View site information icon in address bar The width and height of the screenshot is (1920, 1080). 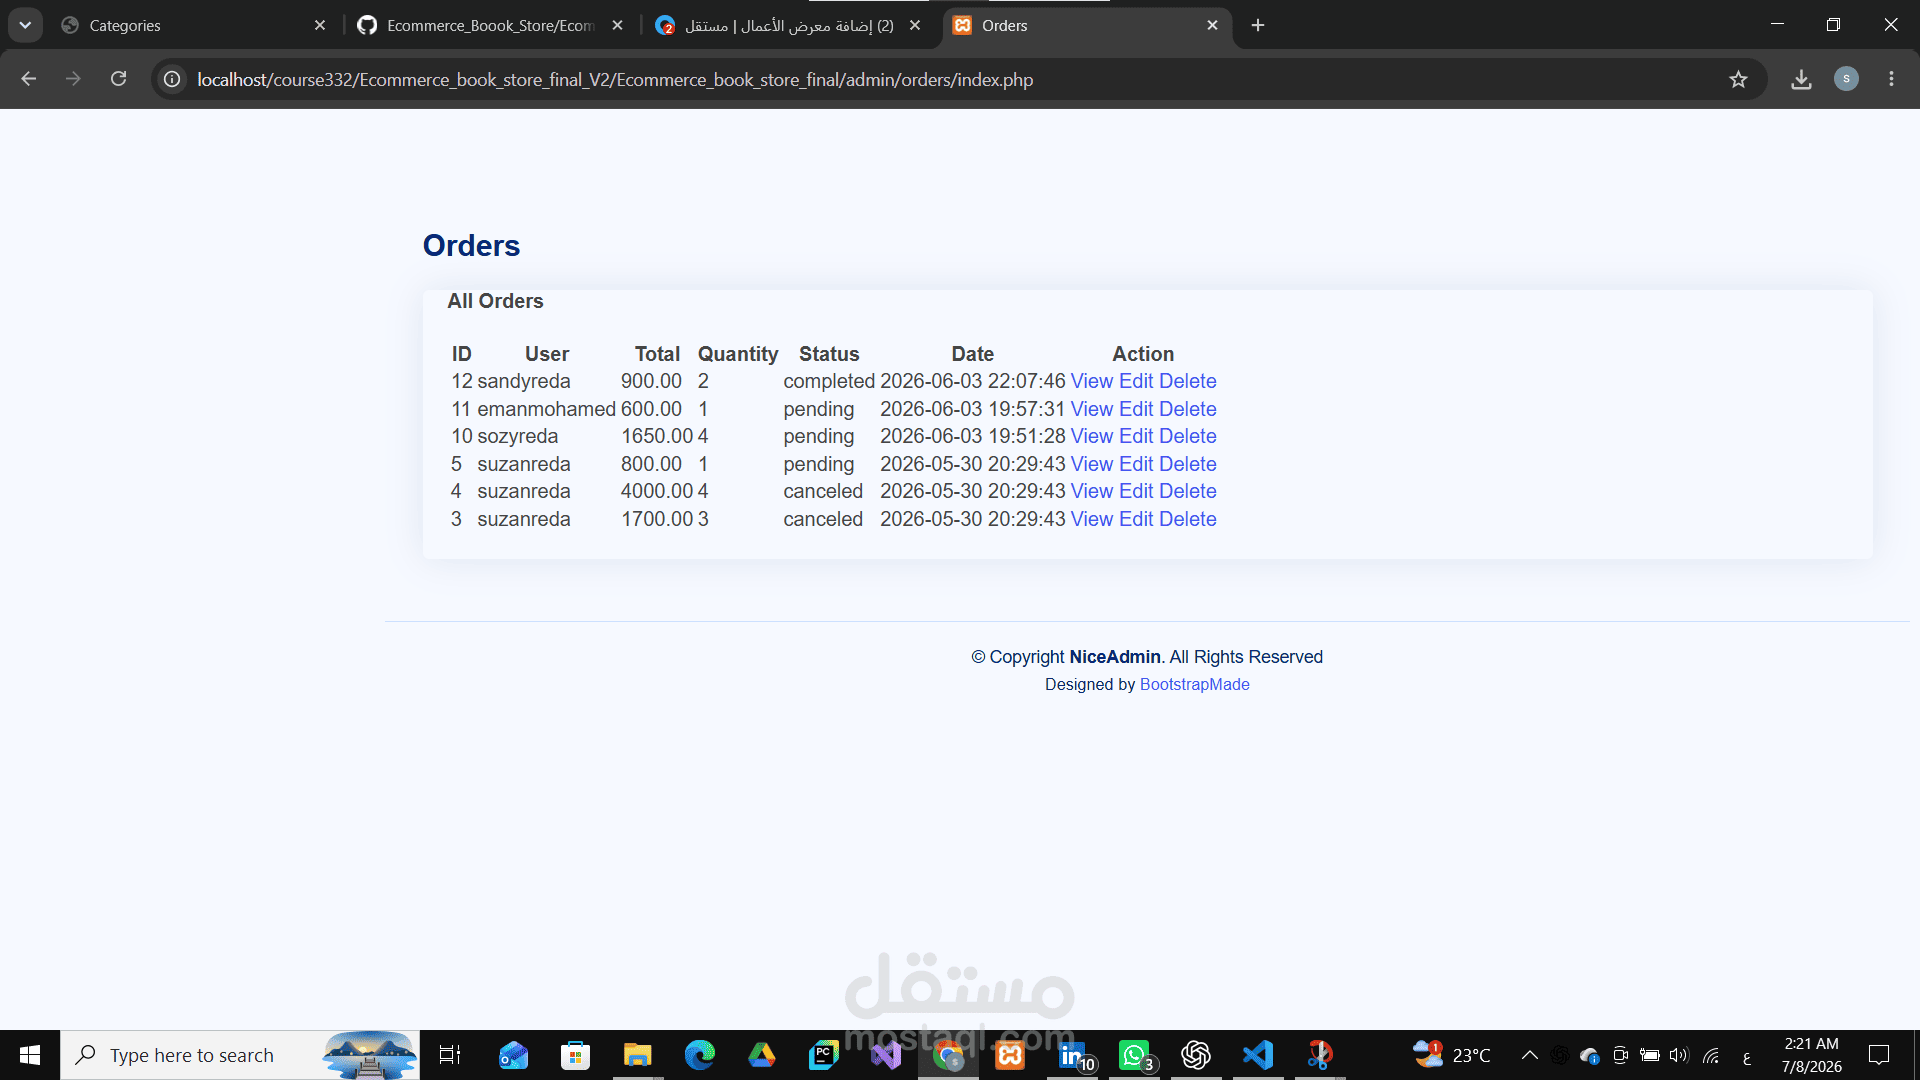[x=172, y=79]
